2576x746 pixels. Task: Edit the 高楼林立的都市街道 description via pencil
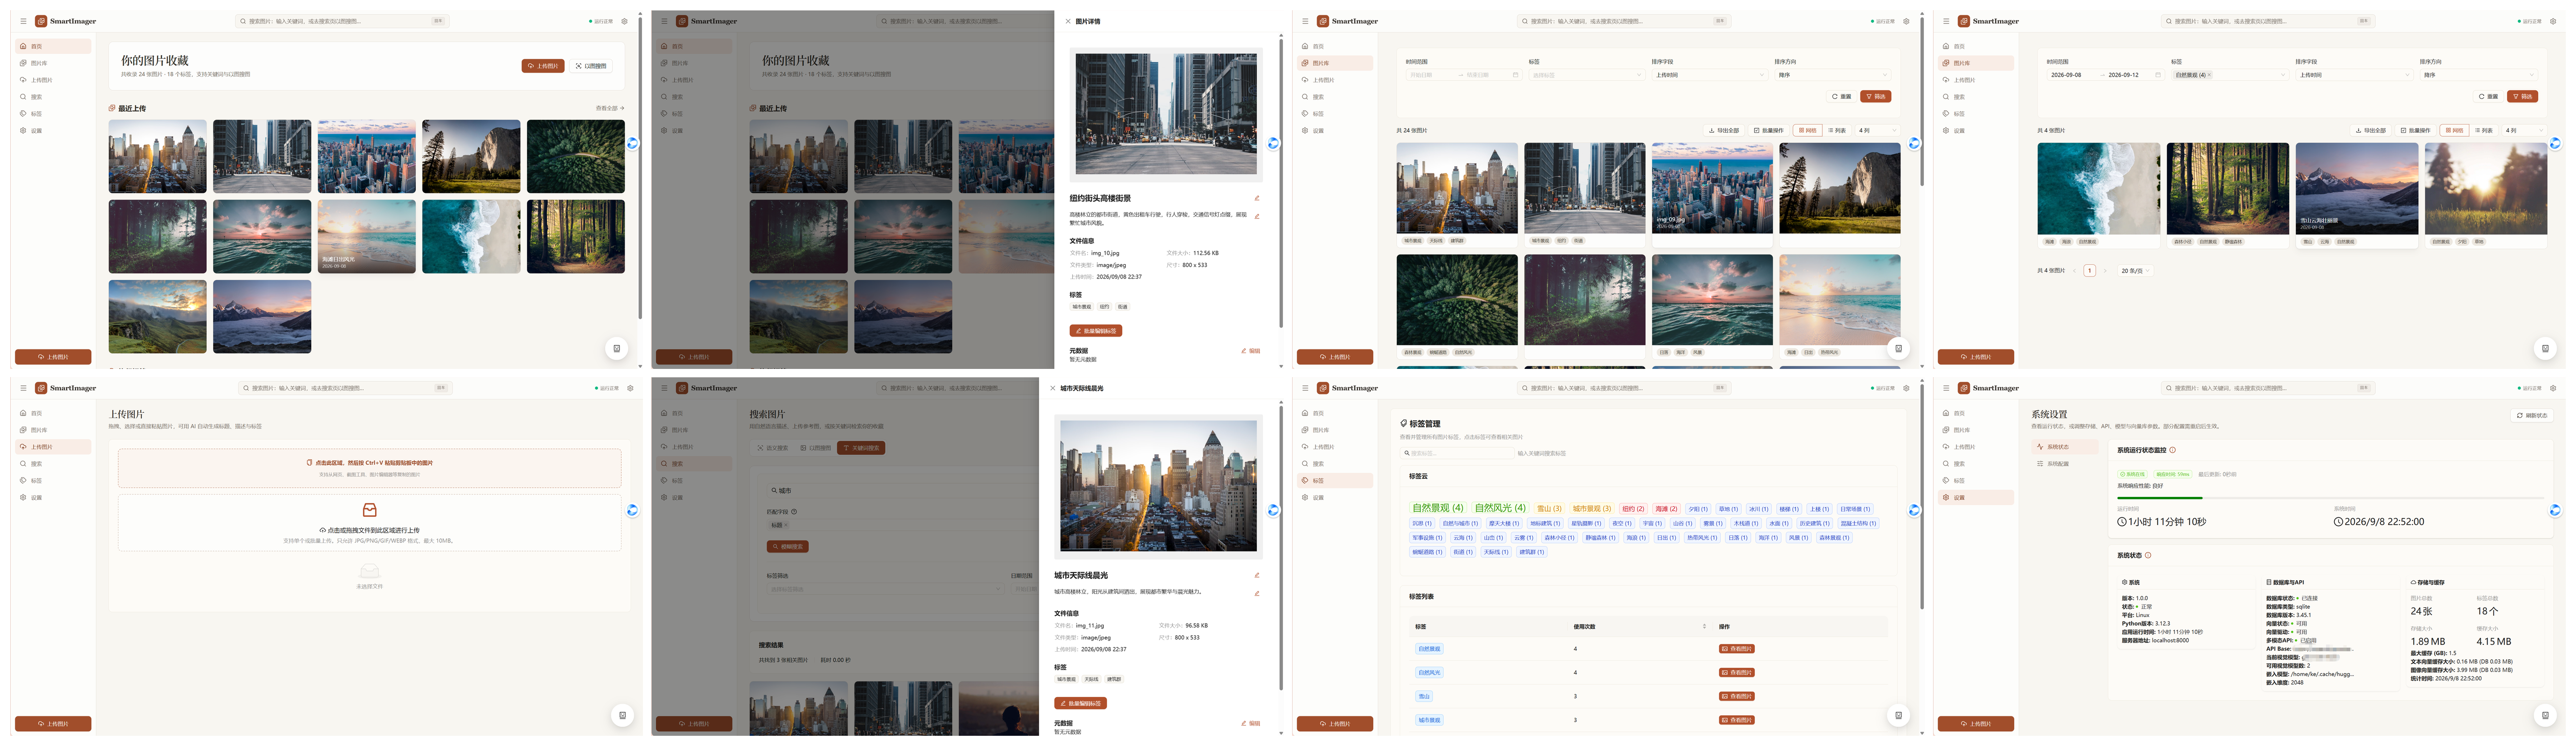coord(1257,216)
